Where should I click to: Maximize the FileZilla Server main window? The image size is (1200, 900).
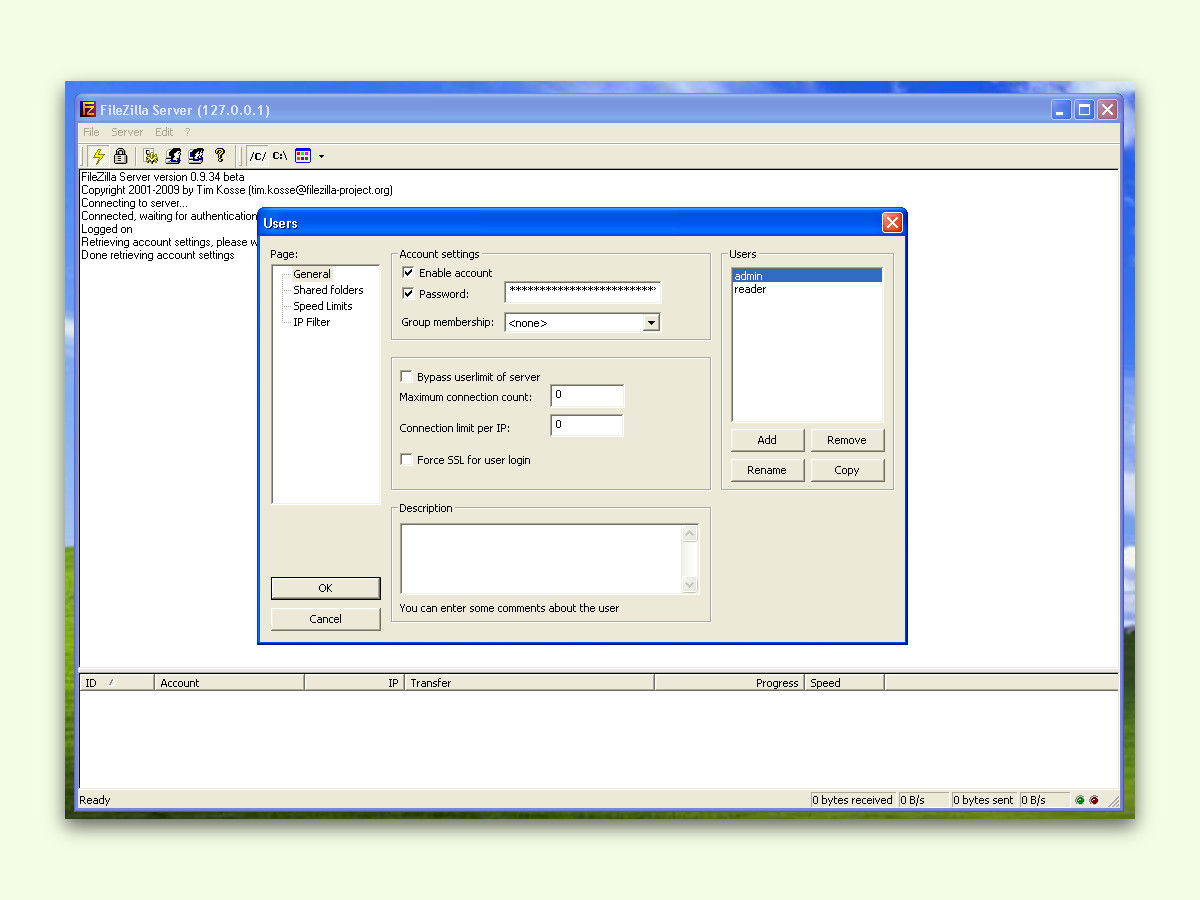[1085, 110]
